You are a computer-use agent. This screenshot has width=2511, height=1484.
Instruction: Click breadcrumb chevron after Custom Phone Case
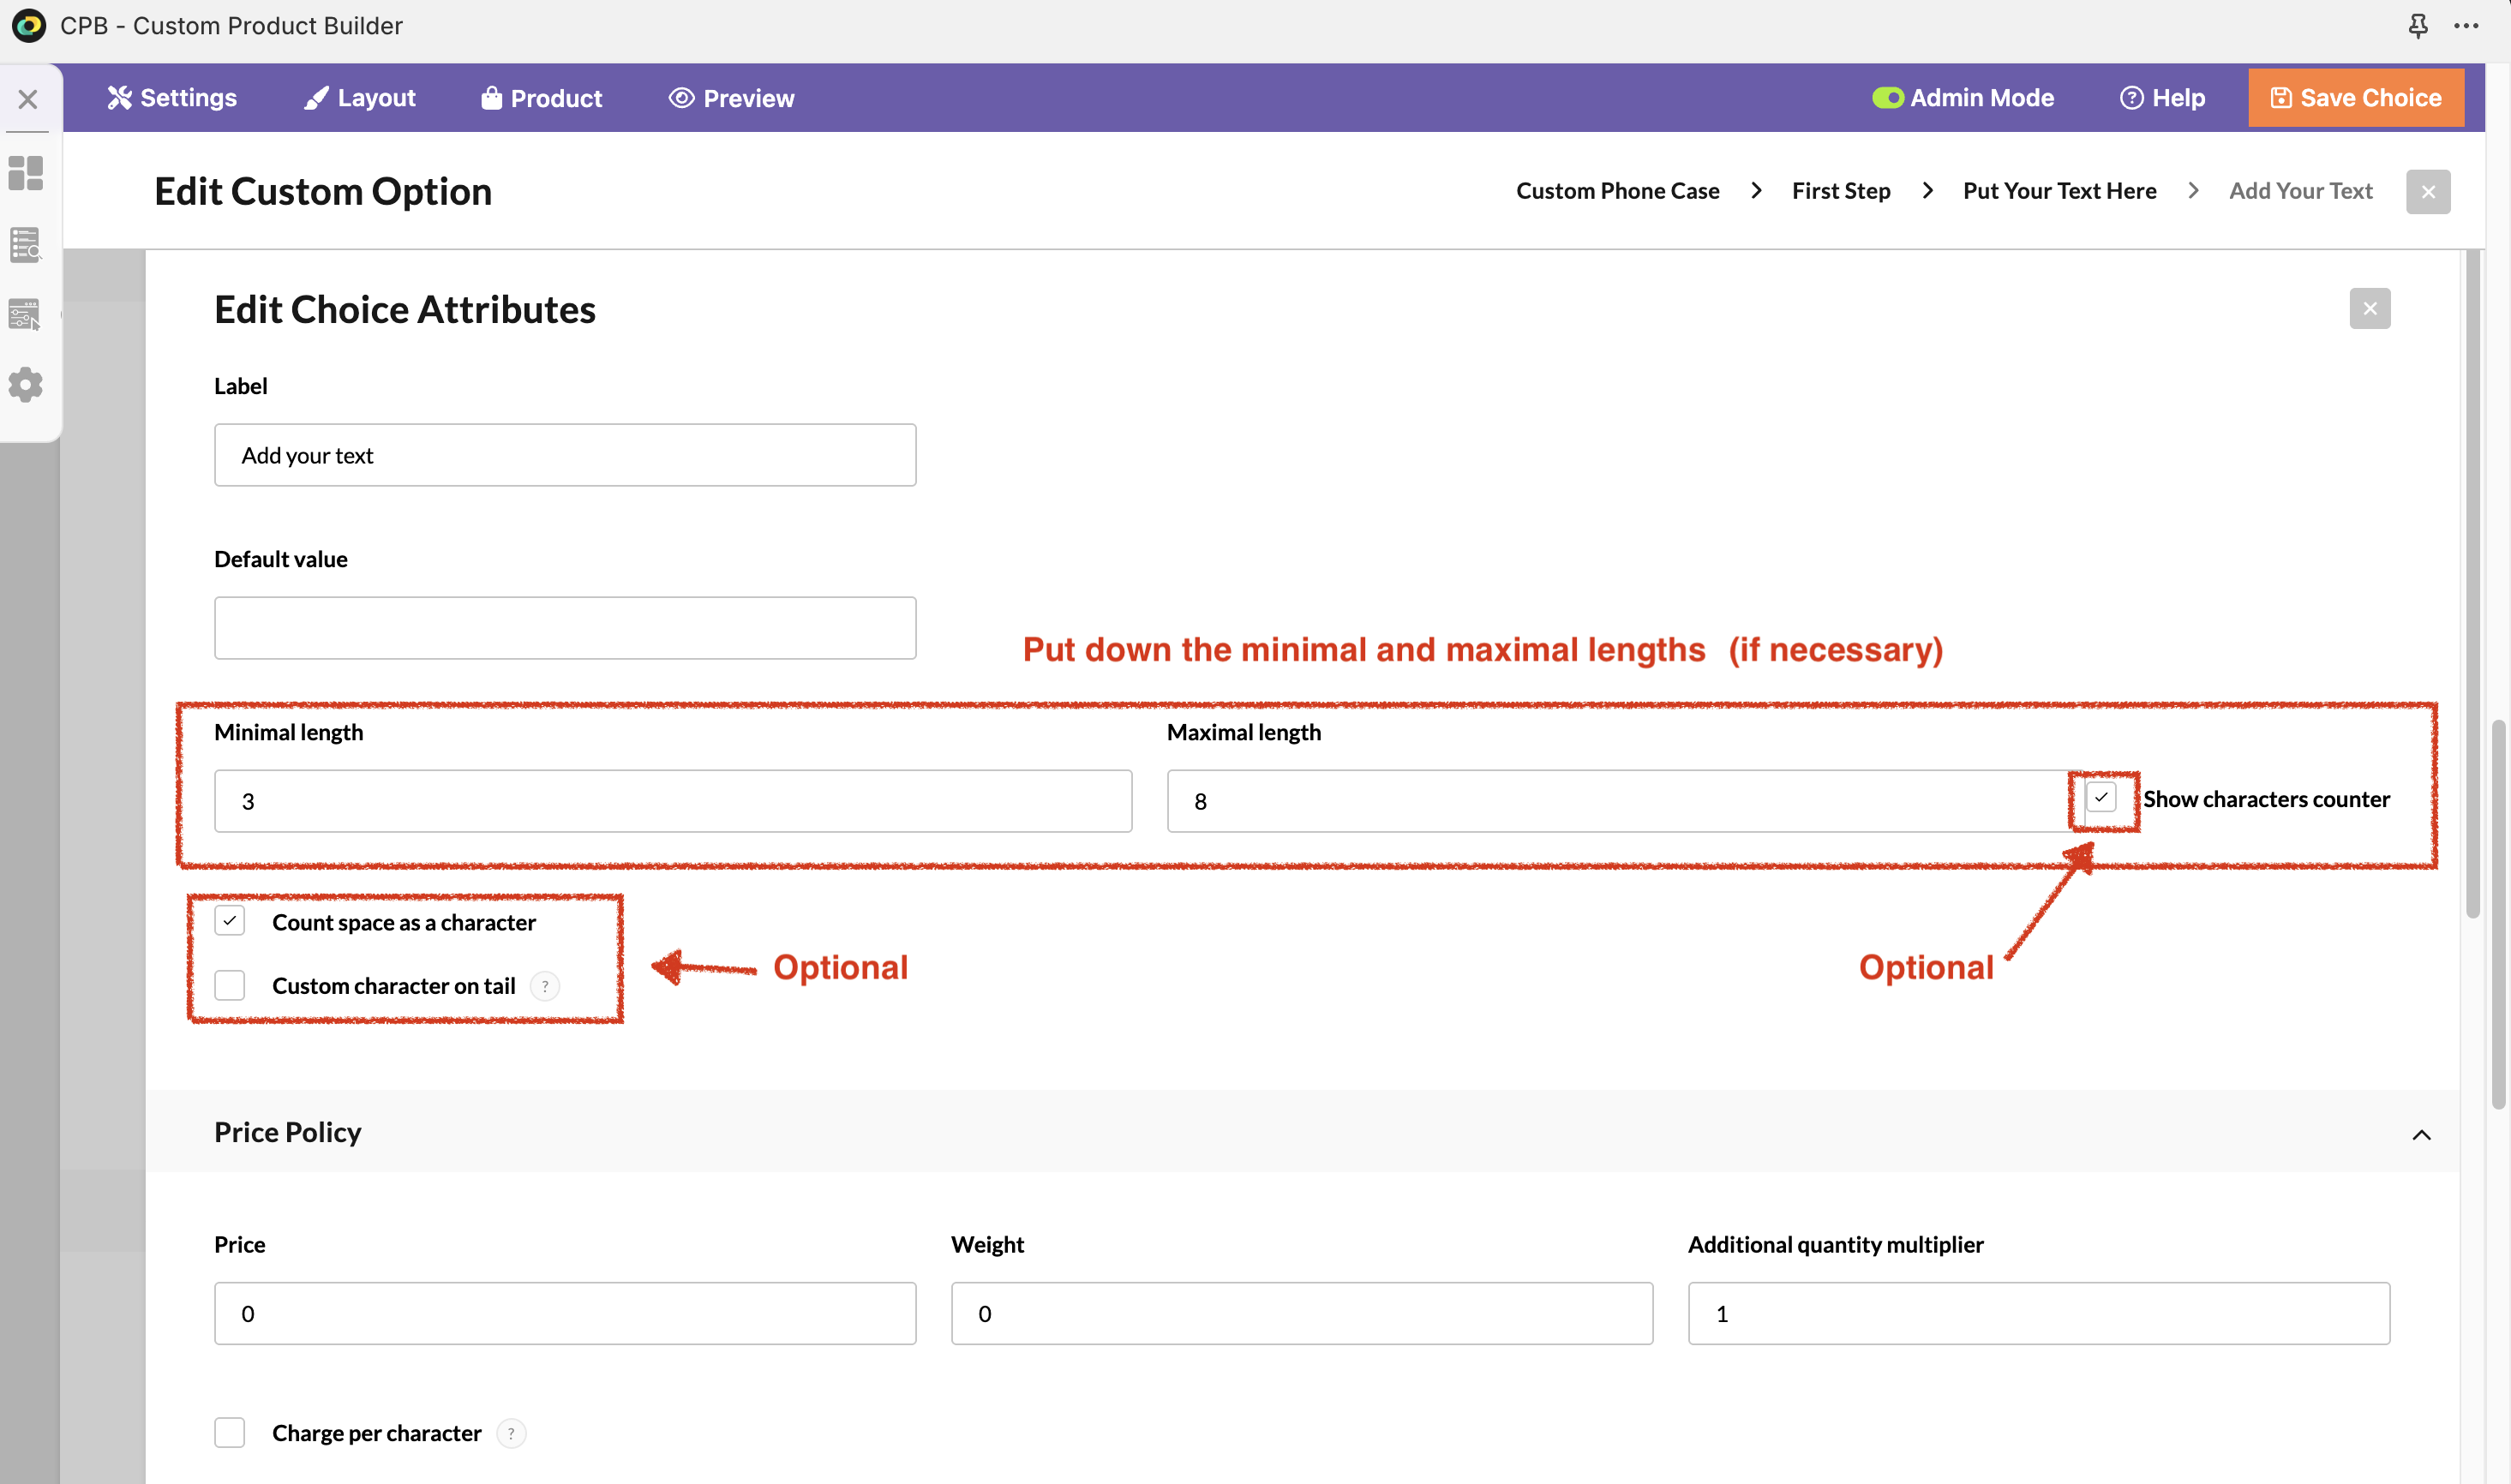pyautogui.click(x=1756, y=191)
